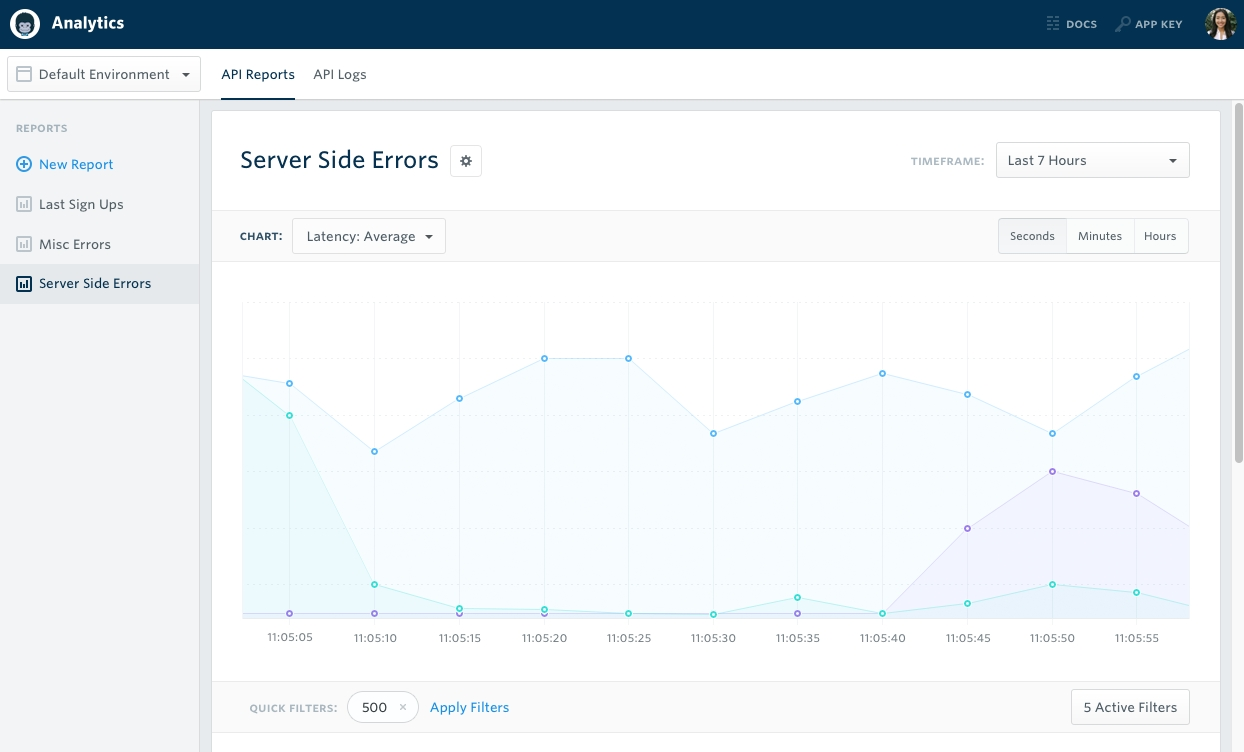Open the Misc Errors report
The height and width of the screenshot is (752, 1244).
[x=75, y=244]
